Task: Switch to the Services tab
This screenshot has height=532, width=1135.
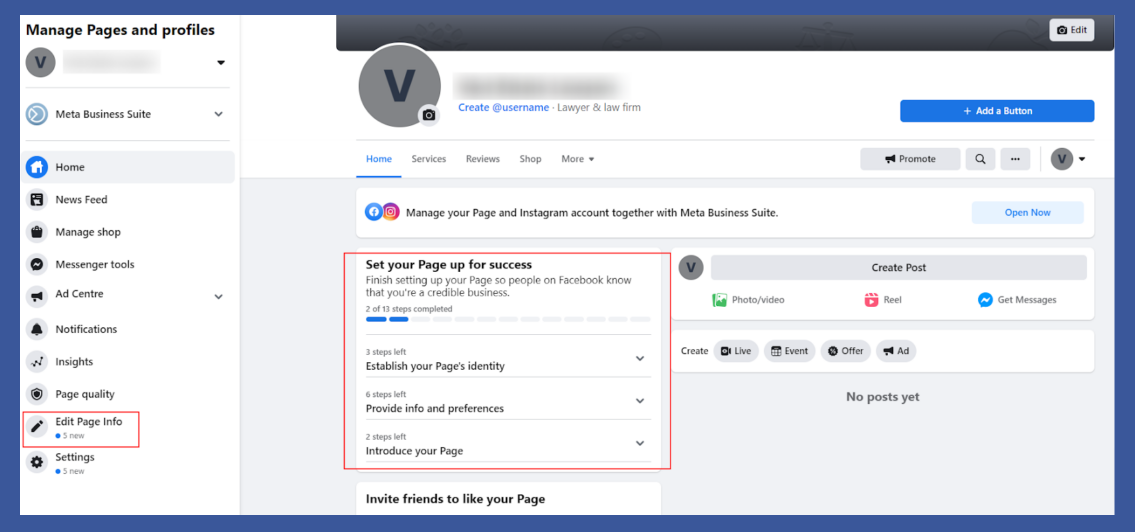Action: (429, 159)
